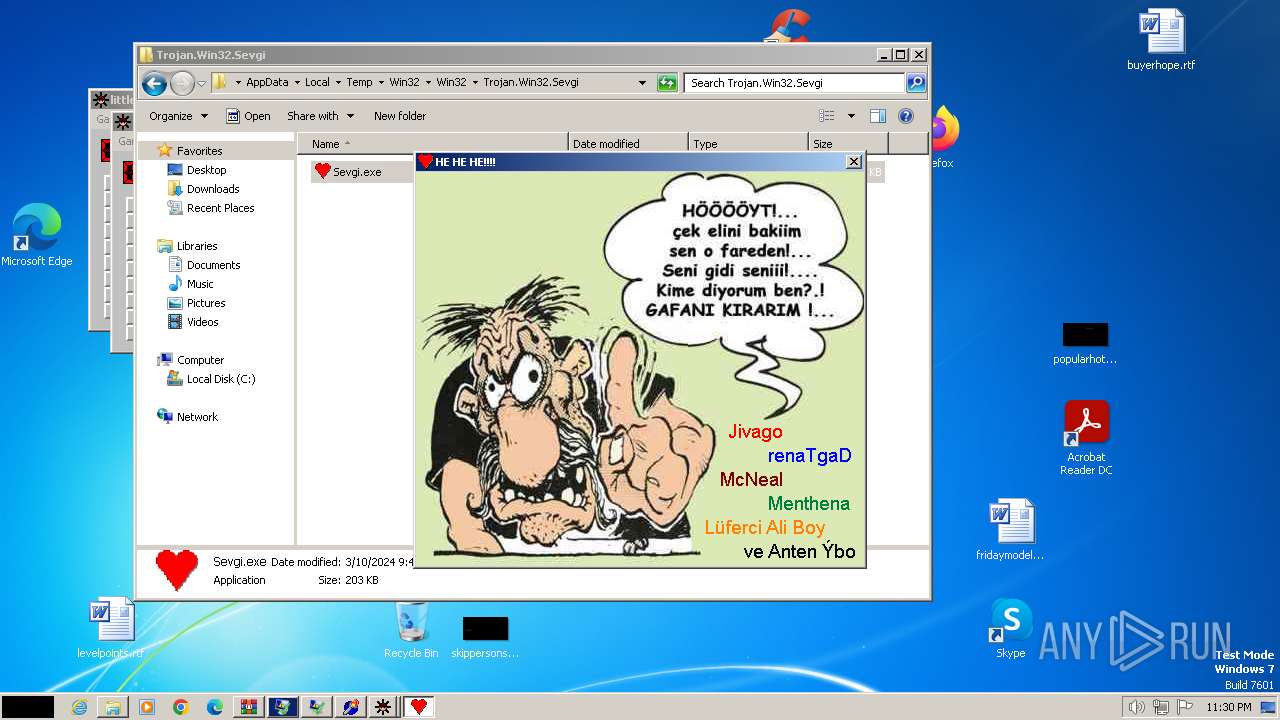This screenshot has height=720, width=1280.
Task: Click the Search Trojan.Win32.Sevgi input field
Action: point(795,83)
